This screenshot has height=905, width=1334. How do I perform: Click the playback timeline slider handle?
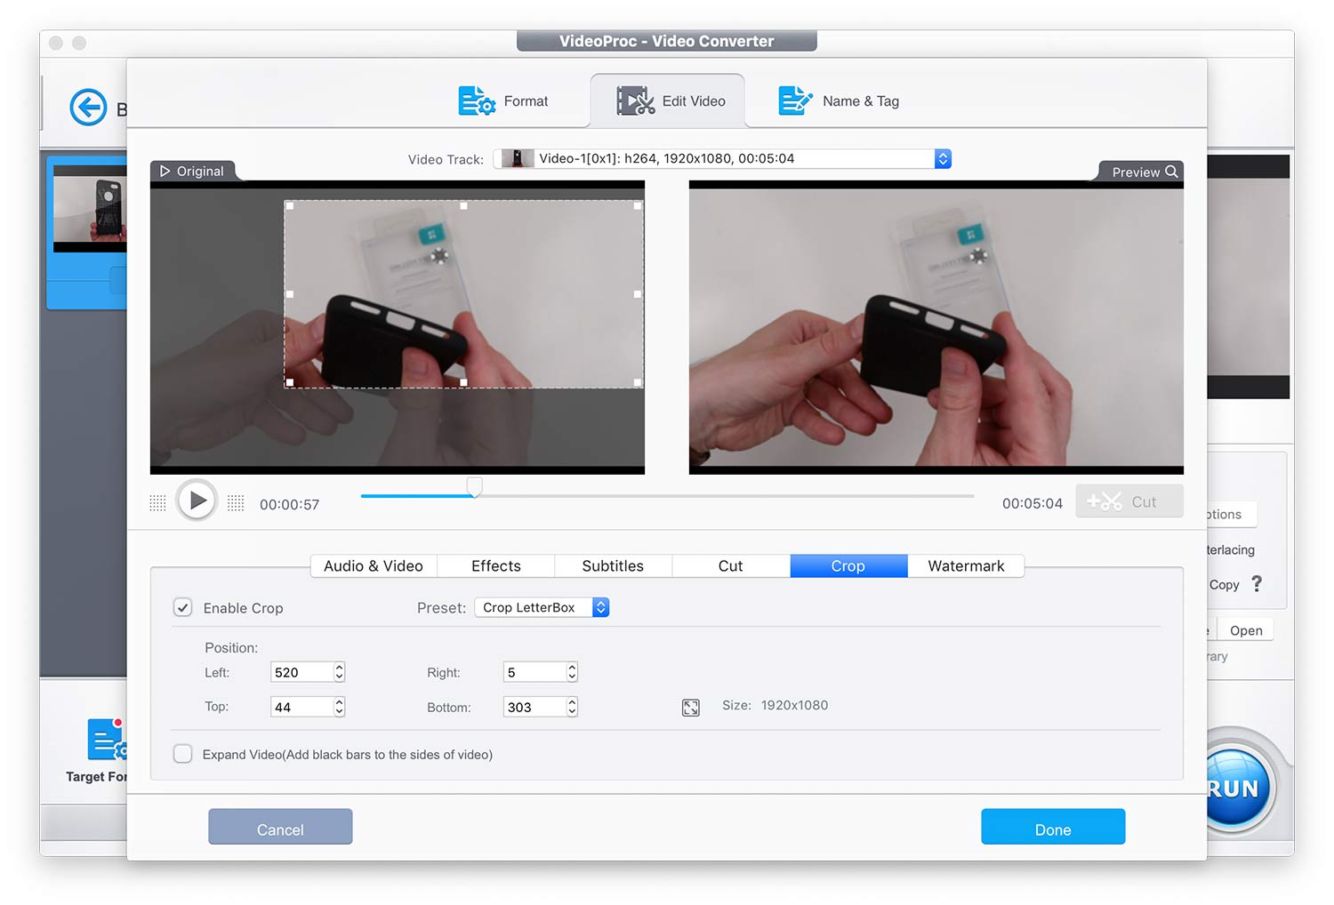coord(475,487)
